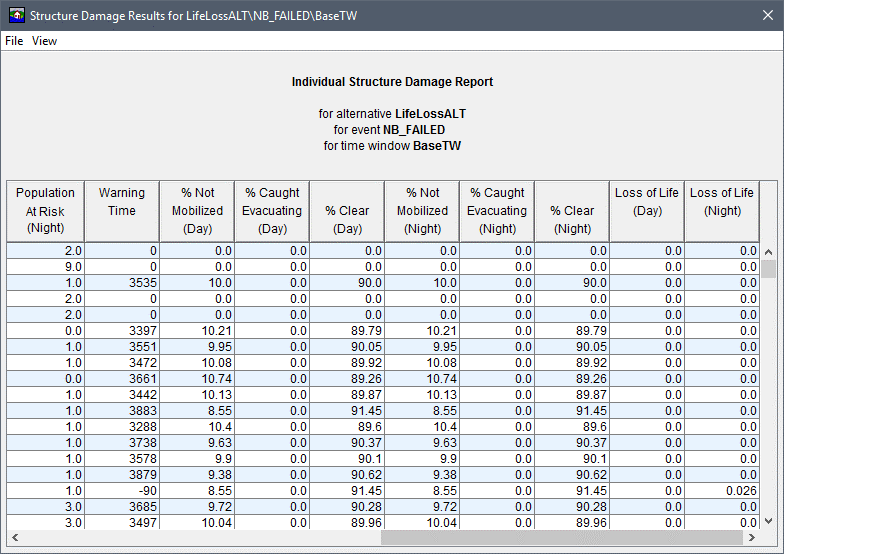Select the warning time cell 3497
Screen dimensions: 895x554
click(x=122, y=522)
